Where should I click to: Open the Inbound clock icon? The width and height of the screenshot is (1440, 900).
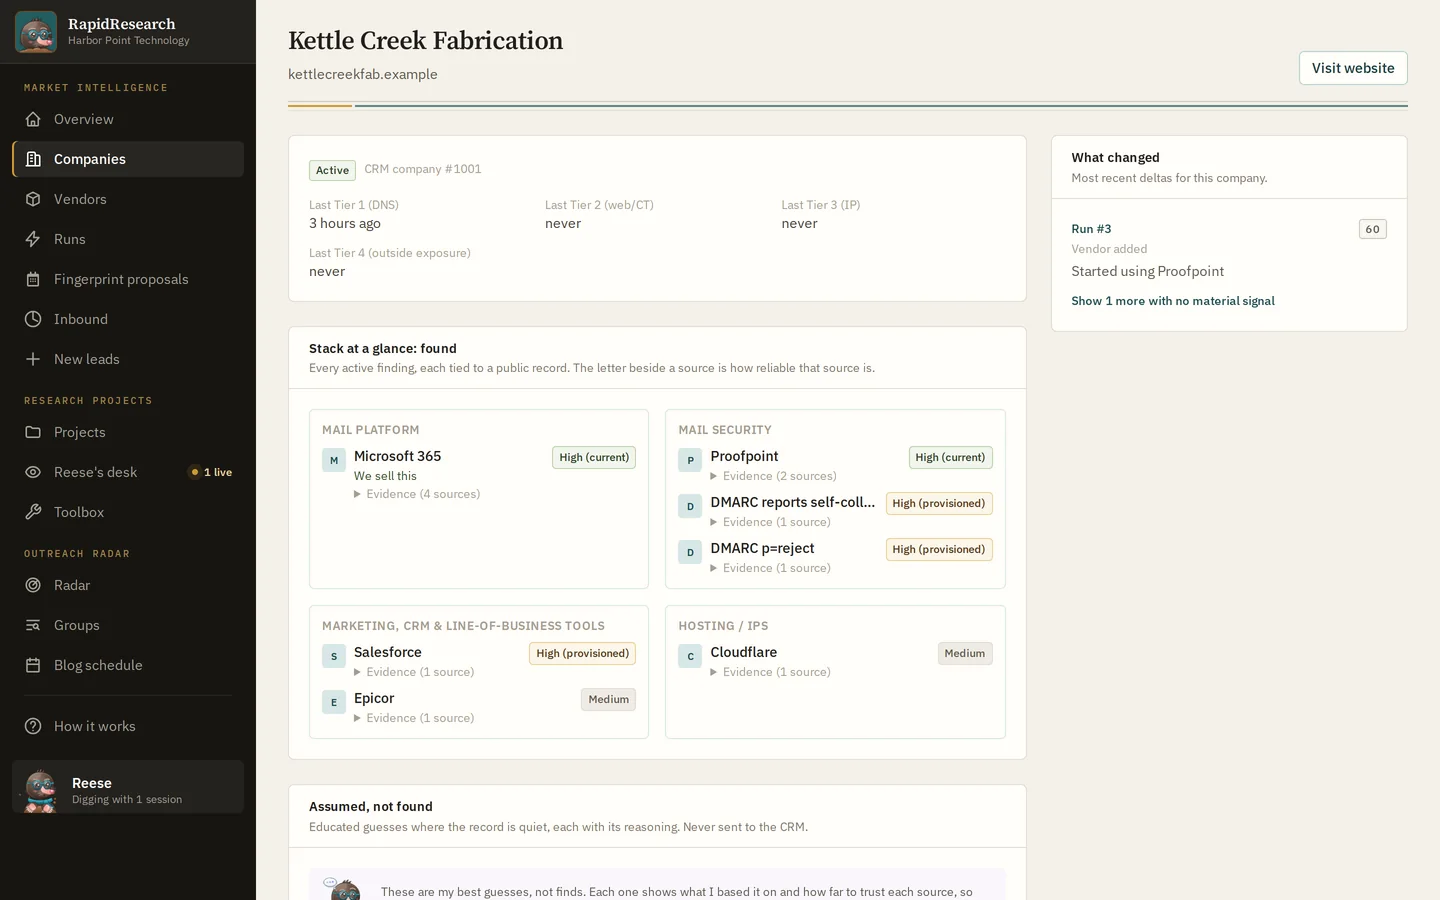pyautogui.click(x=33, y=319)
